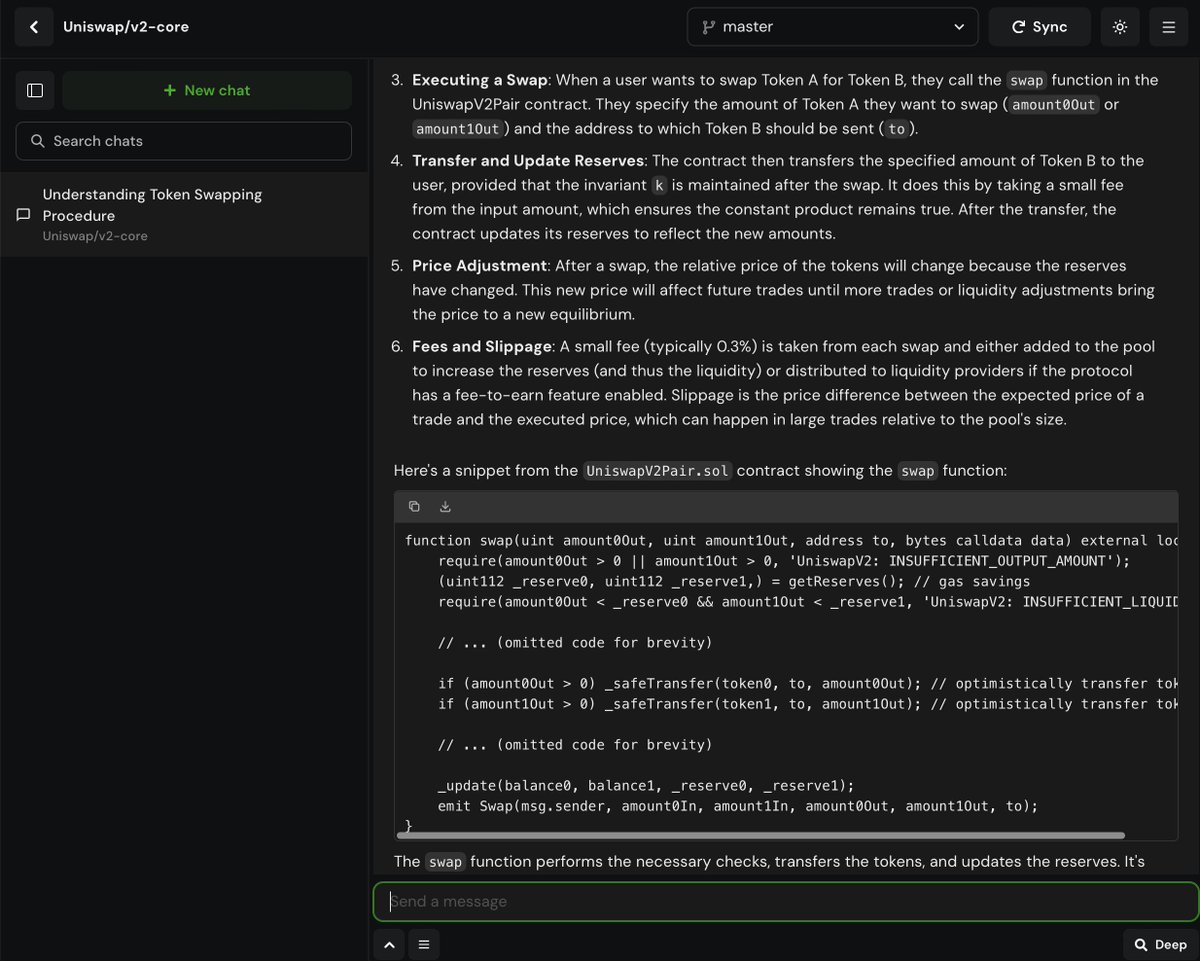Viewport: 1200px width, 961px height.
Task: Open the master branch selector
Action: (x=832, y=26)
